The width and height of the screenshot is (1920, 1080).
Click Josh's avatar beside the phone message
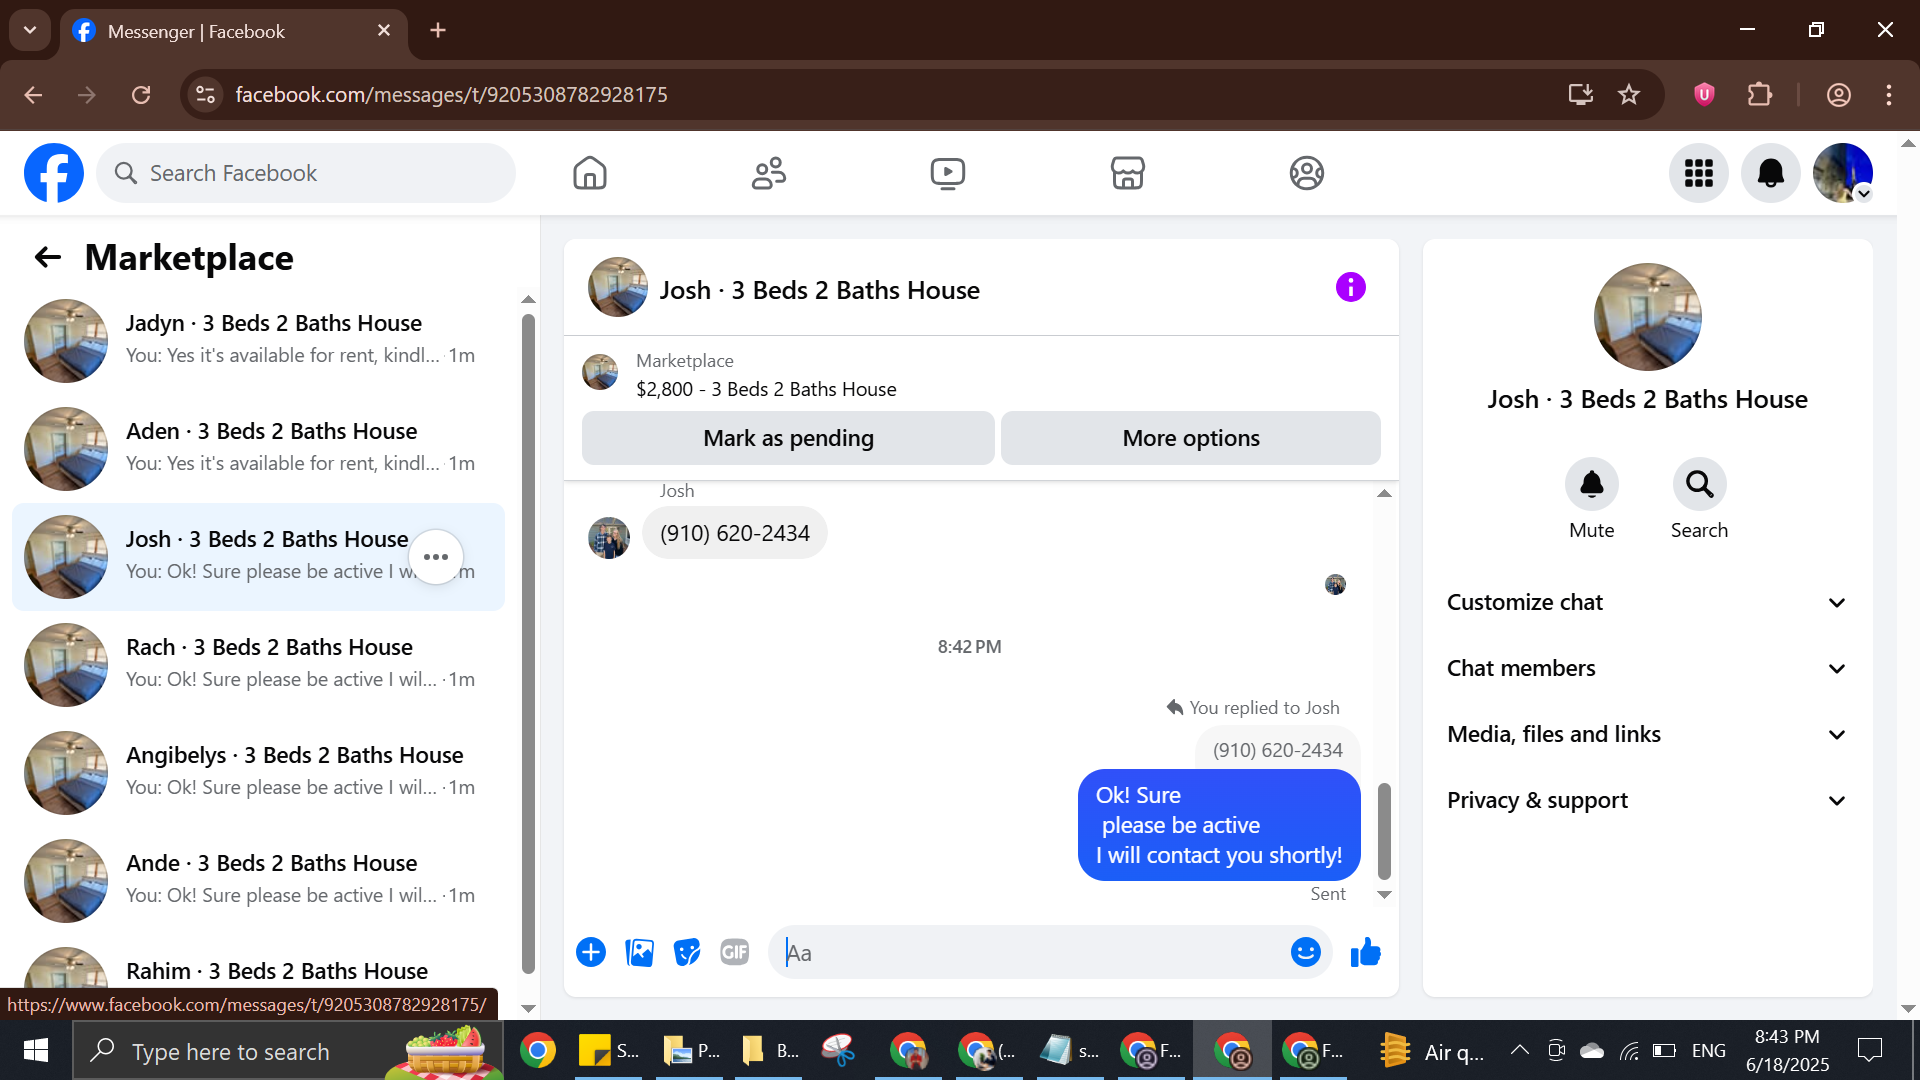609,538
